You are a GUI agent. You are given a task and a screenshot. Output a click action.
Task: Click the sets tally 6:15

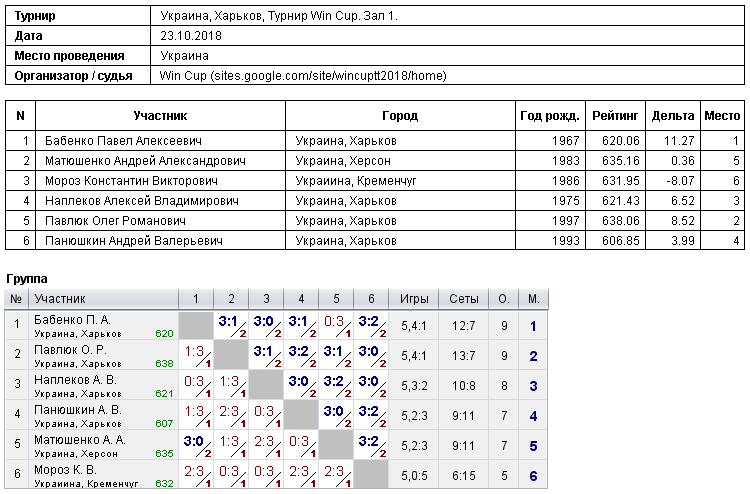[x=463, y=476]
